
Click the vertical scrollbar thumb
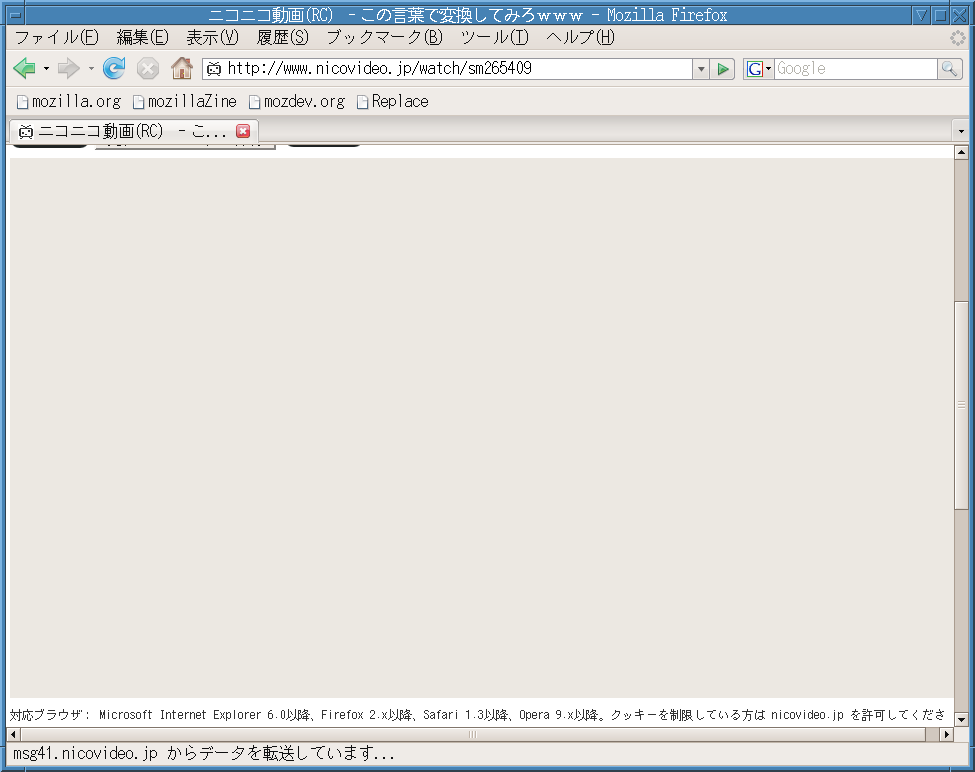[x=961, y=405]
